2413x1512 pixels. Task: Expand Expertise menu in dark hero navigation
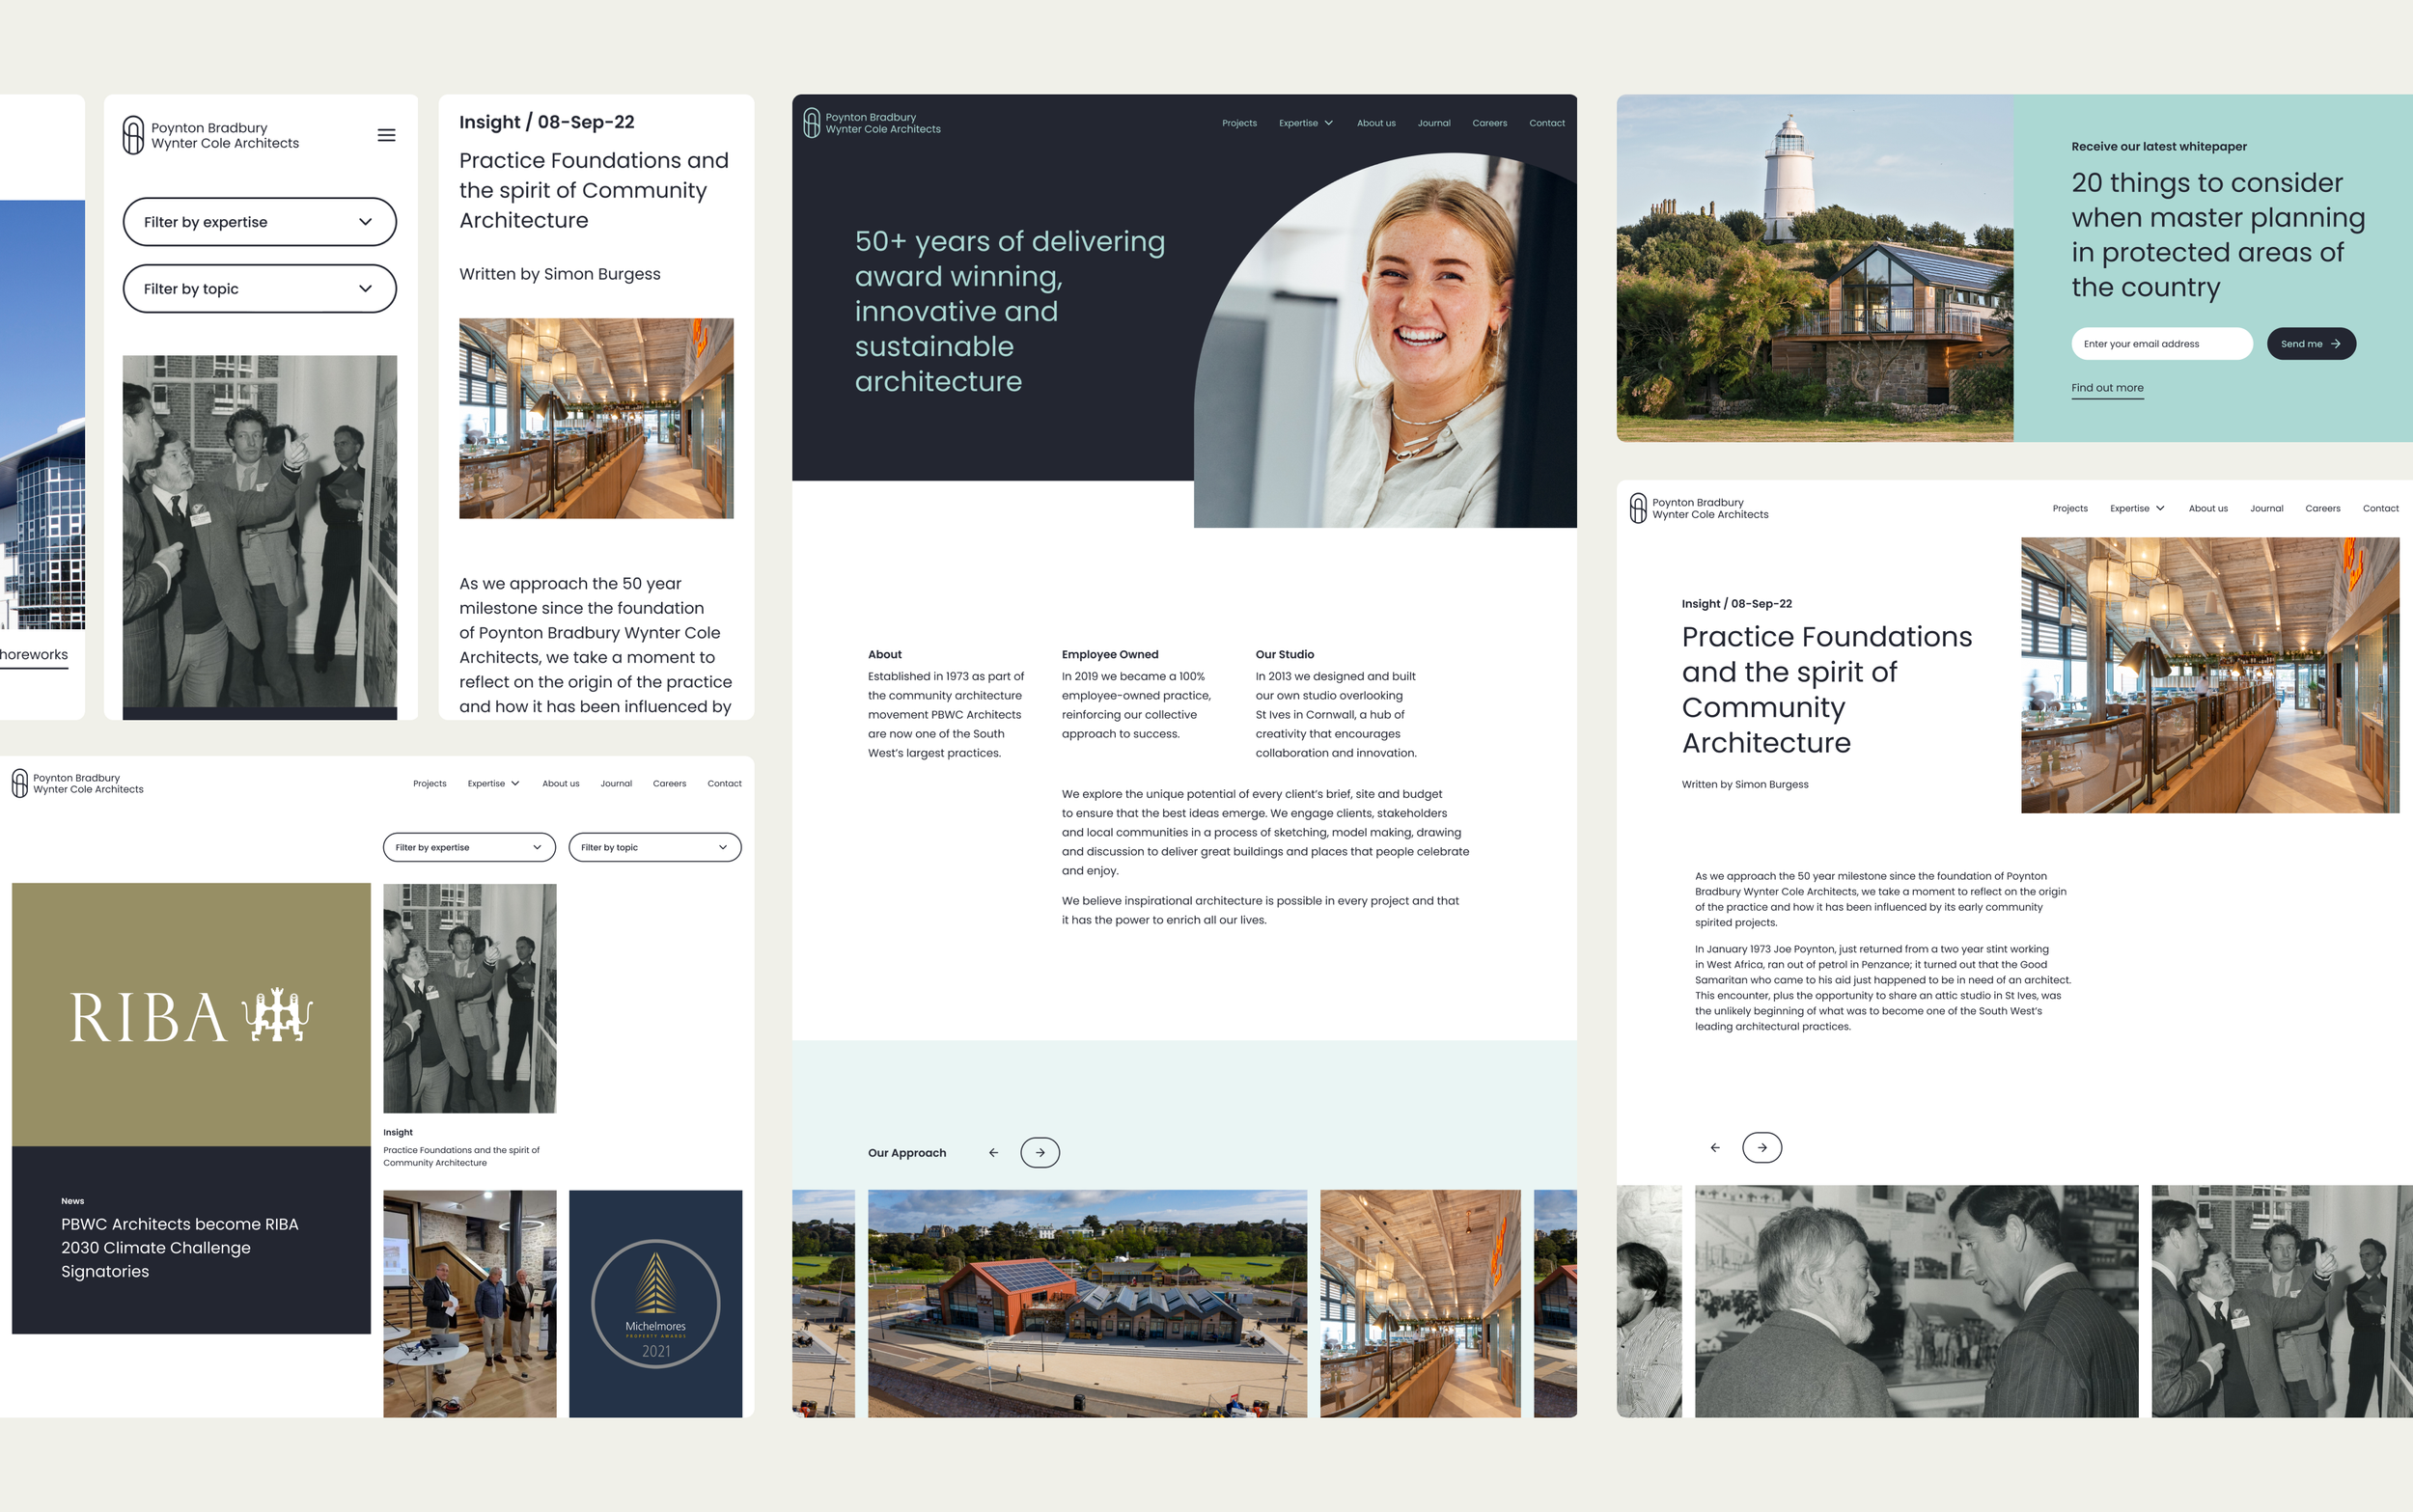pos(1305,123)
